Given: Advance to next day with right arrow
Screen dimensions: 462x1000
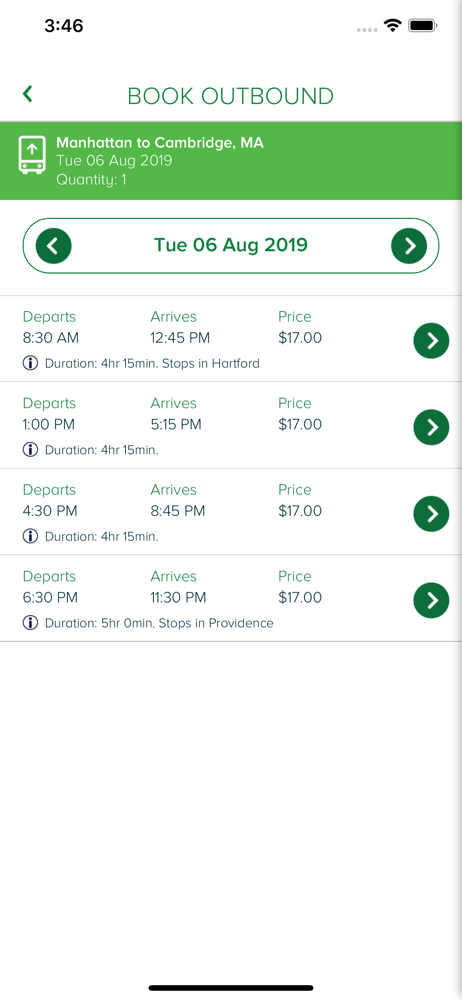Looking at the screenshot, I should pos(409,246).
